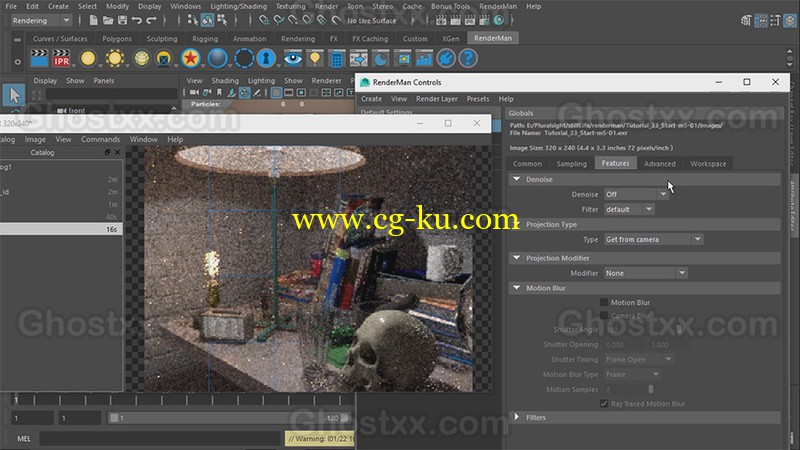Viewport: 800px width, 450px height.
Task: Open the Presets menu in RenderMan Controls
Action: (x=478, y=99)
